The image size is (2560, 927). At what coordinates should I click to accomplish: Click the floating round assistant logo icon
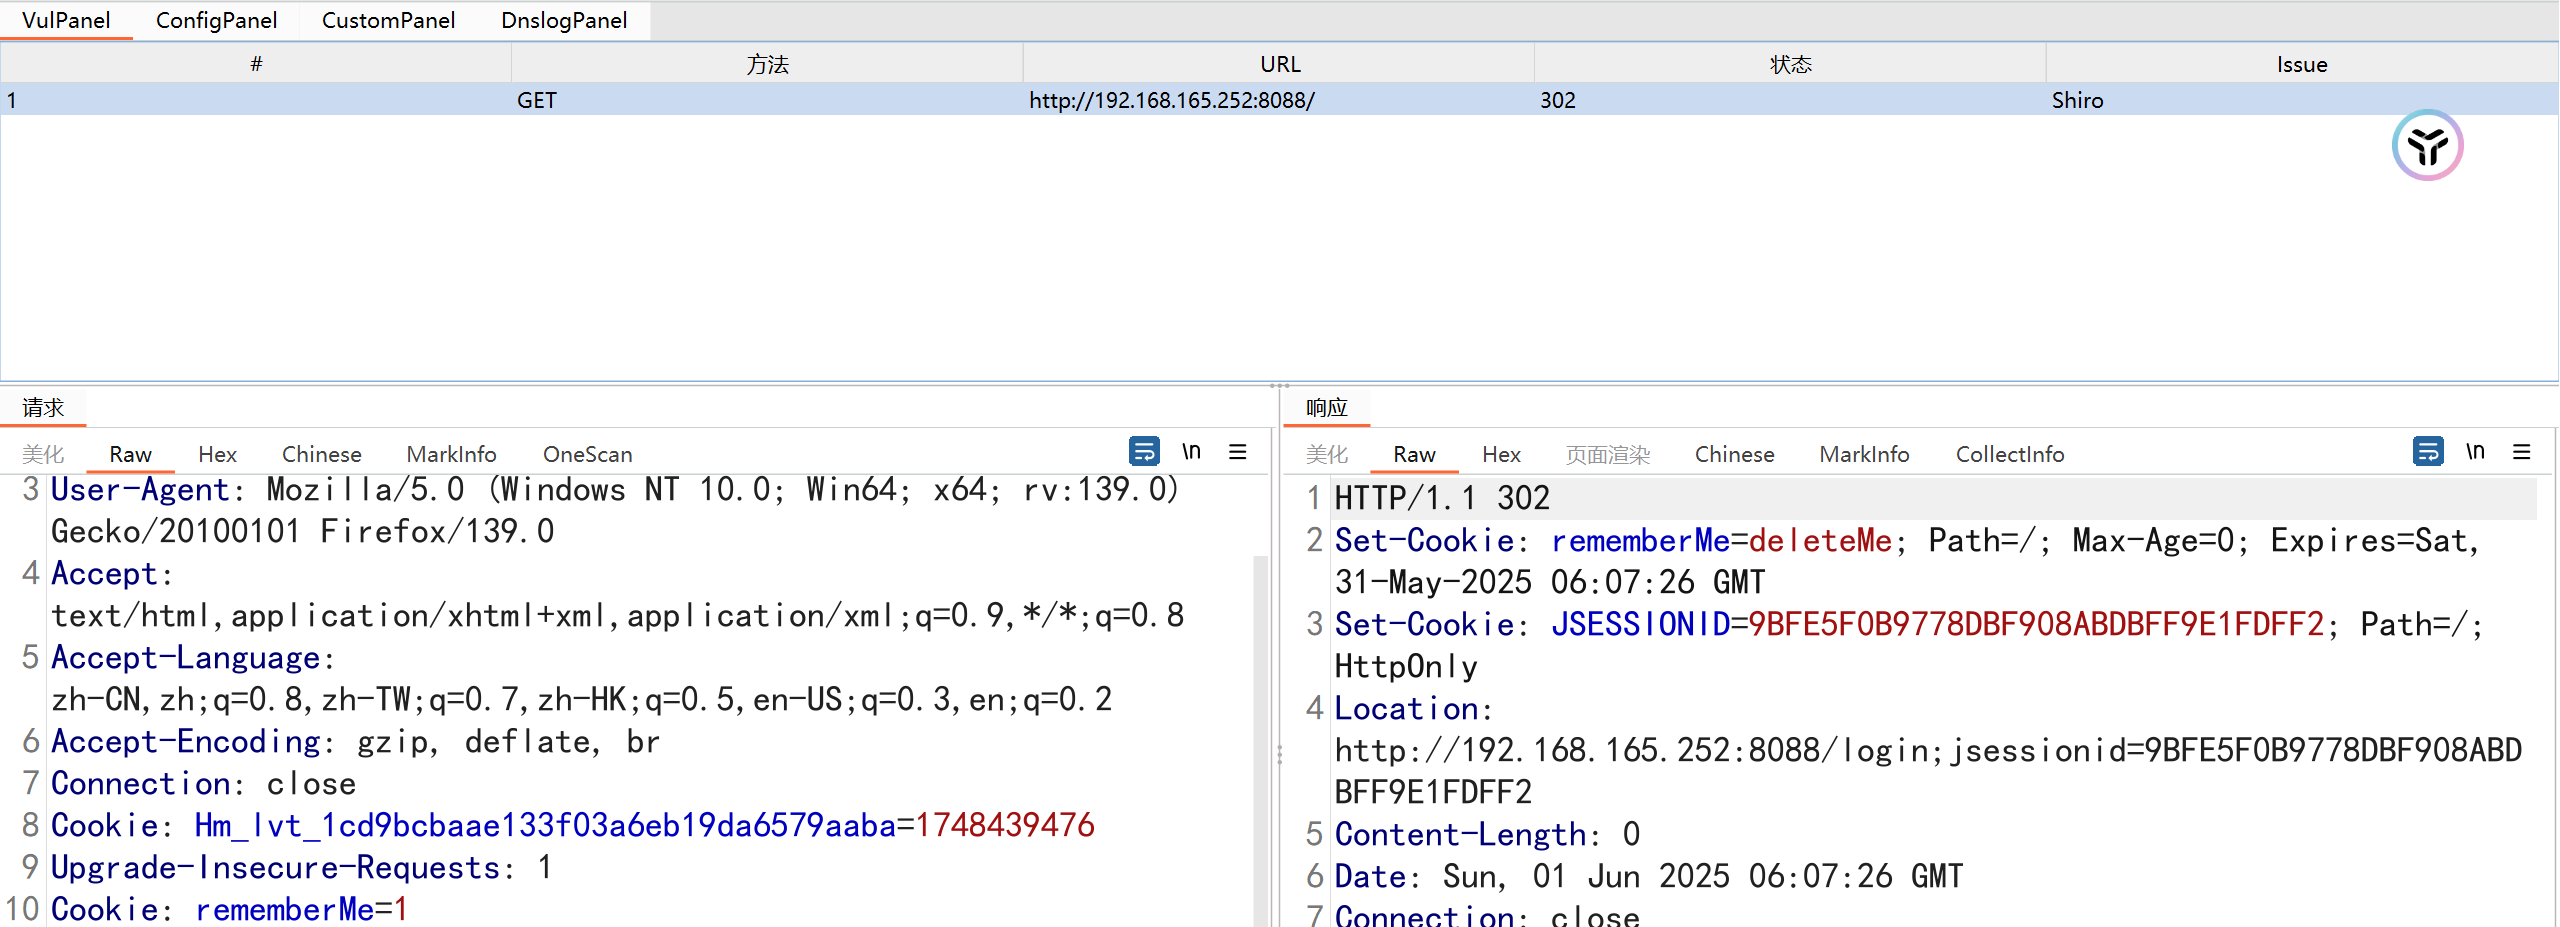(2426, 146)
